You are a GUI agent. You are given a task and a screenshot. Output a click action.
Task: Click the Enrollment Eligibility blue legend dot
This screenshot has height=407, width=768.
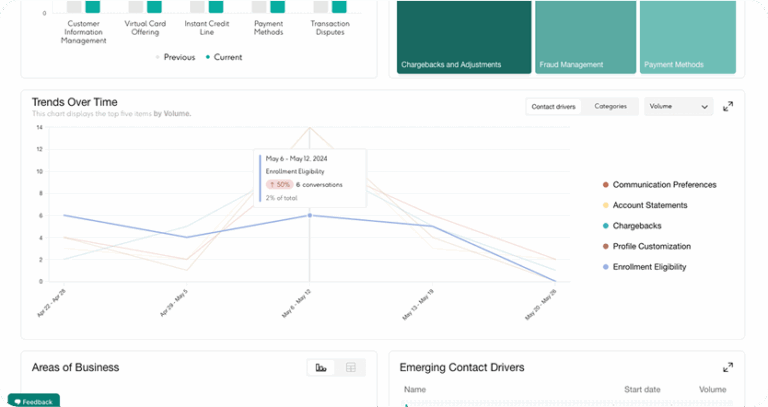(606, 267)
